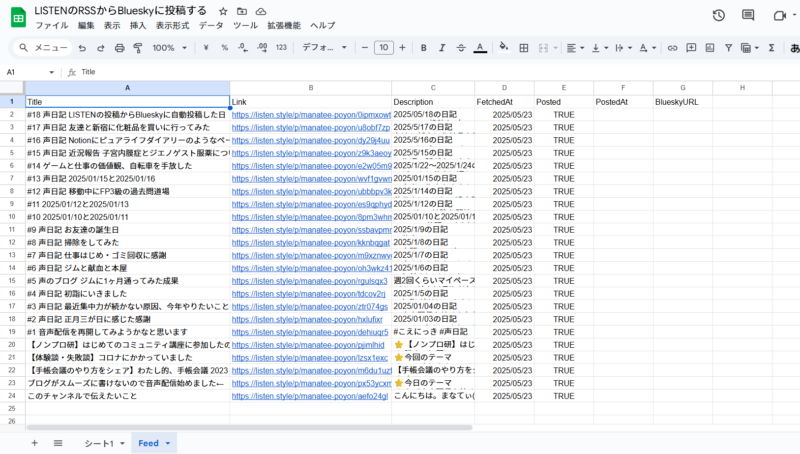Toggle italic formatting
This screenshot has height=454, width=800.
tap(442, 47)
